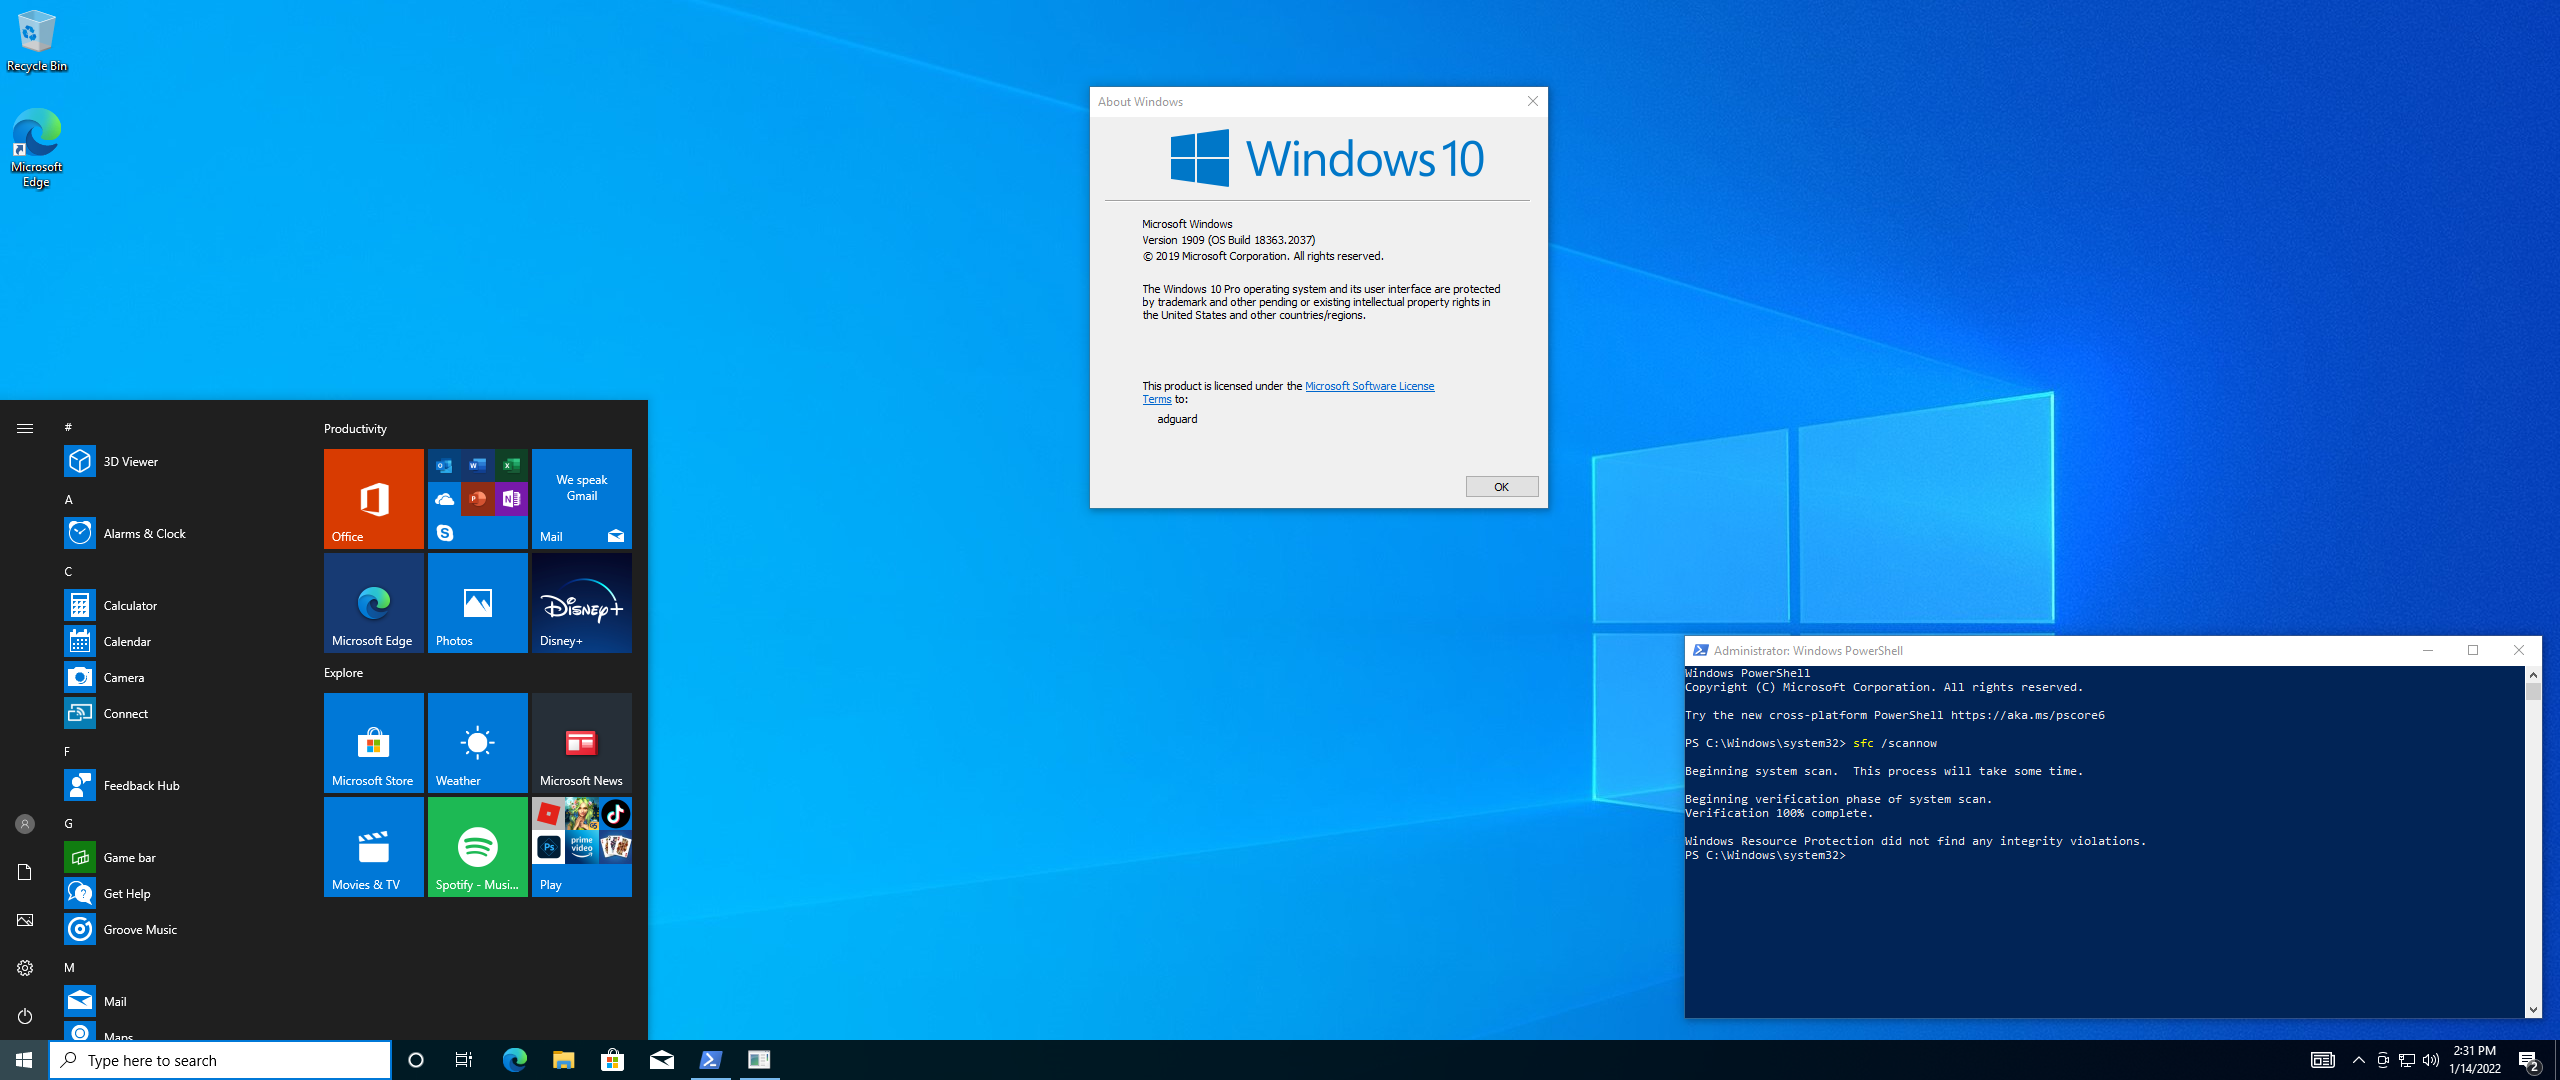2560x1080 pixels.
Task: Open Game bar from the app list
Action: (180, 857)
